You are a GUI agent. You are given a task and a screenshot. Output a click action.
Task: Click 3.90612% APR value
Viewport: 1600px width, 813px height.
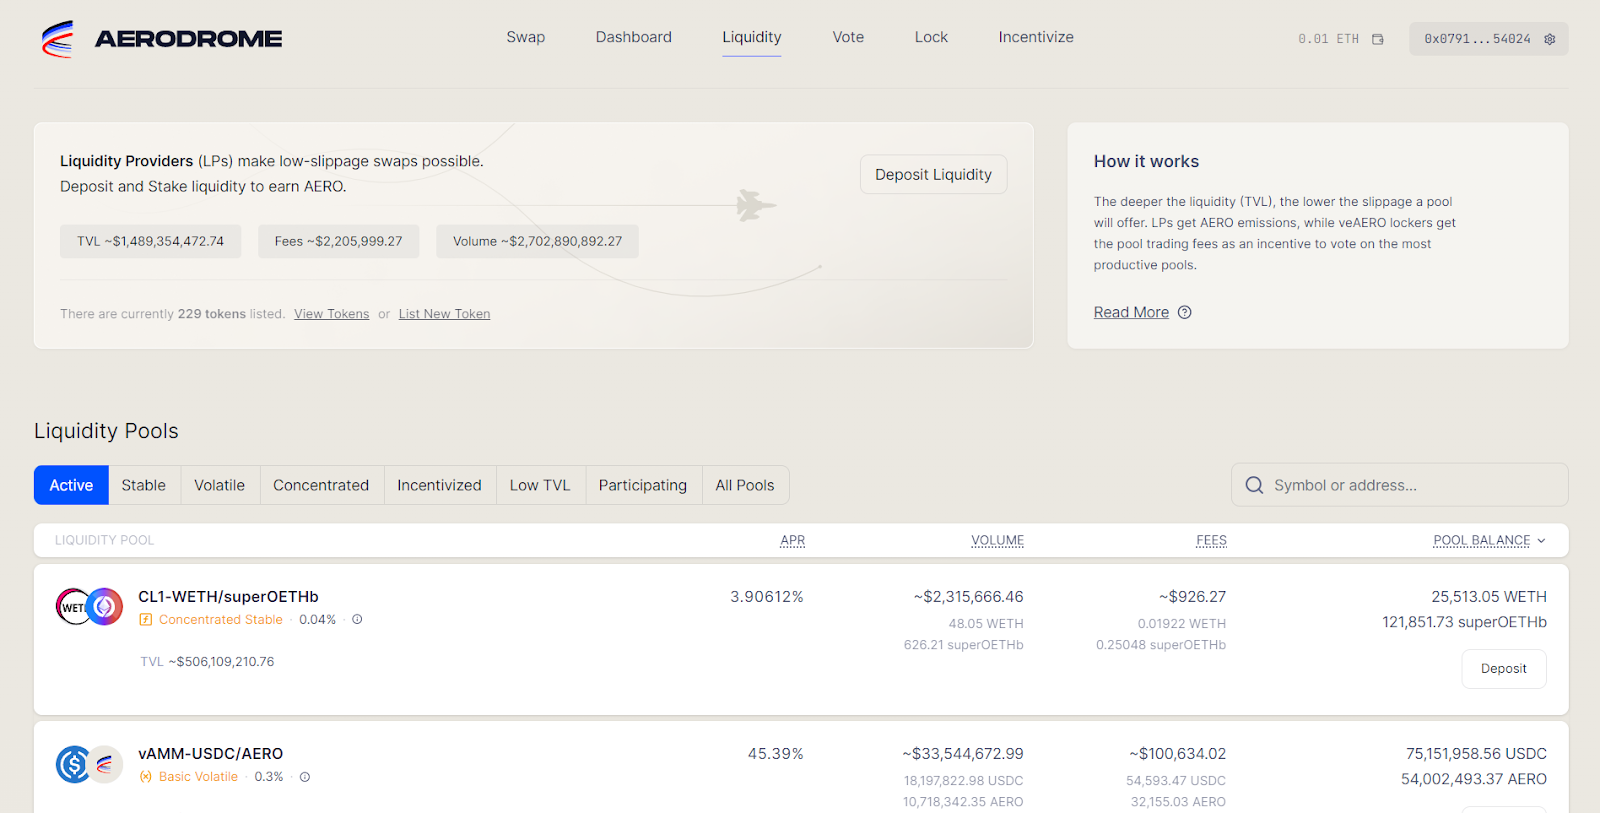[767, 597]
